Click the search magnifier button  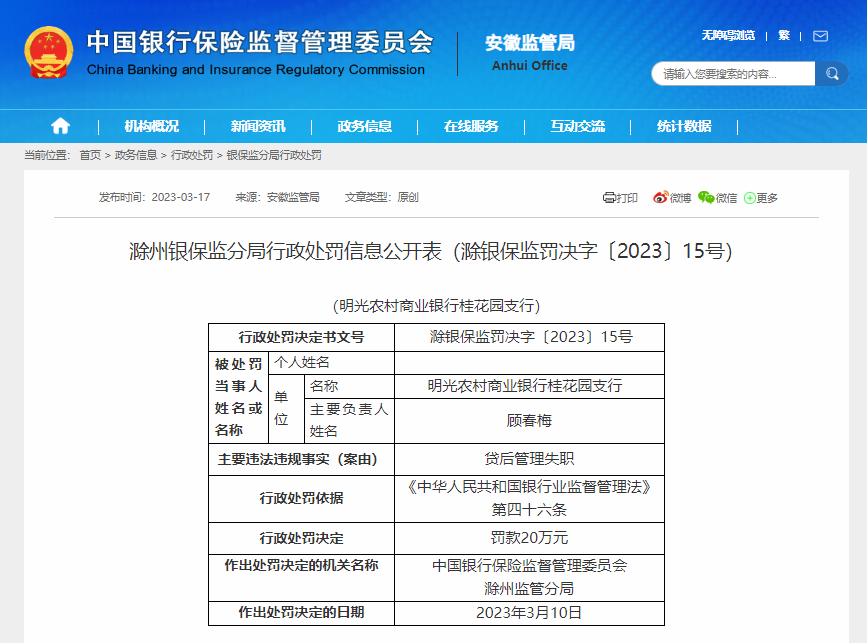coord(832,74)
